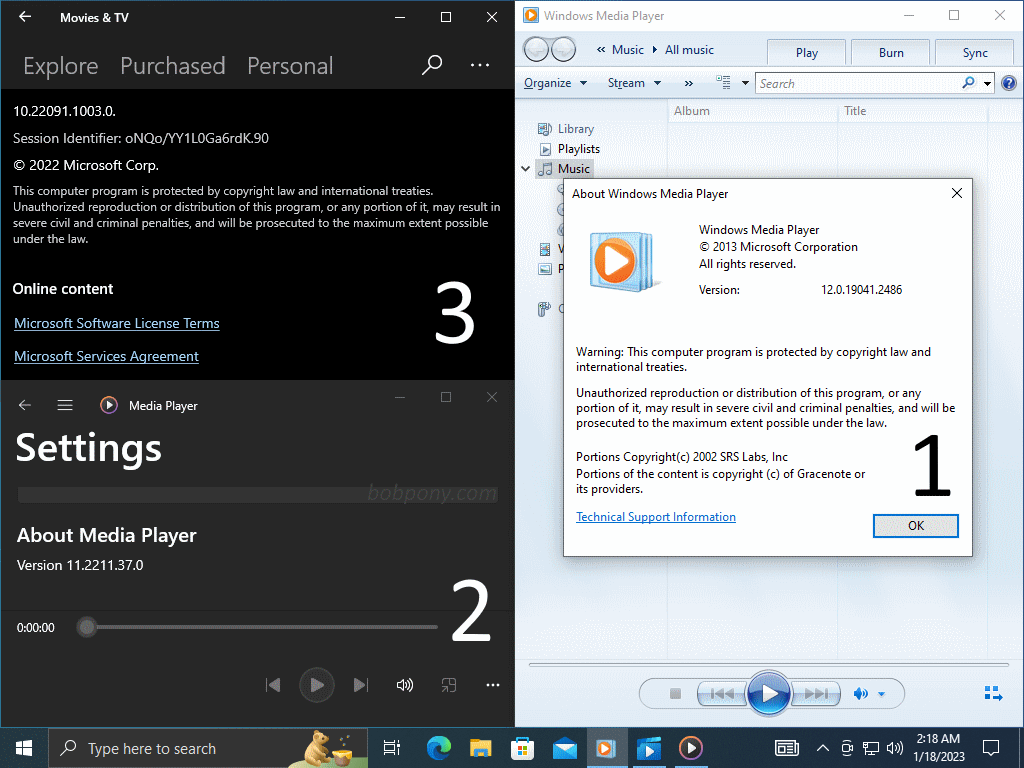Open the Organize dropdown menu
Image resolution: width=1024 pixels, height=768 pixels.
pos(555,83)
